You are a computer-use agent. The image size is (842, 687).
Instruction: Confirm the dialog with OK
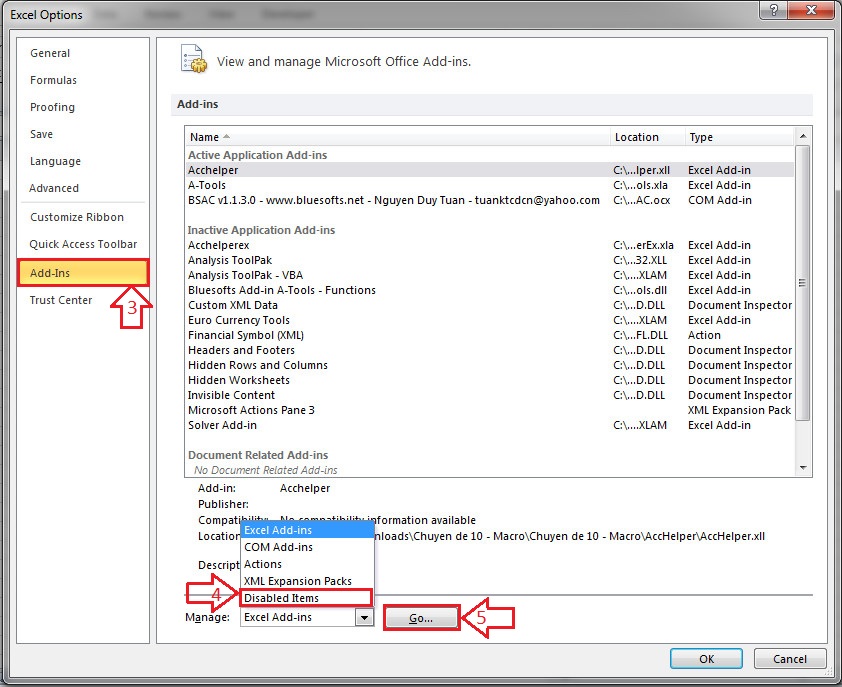tap(706, 659)
